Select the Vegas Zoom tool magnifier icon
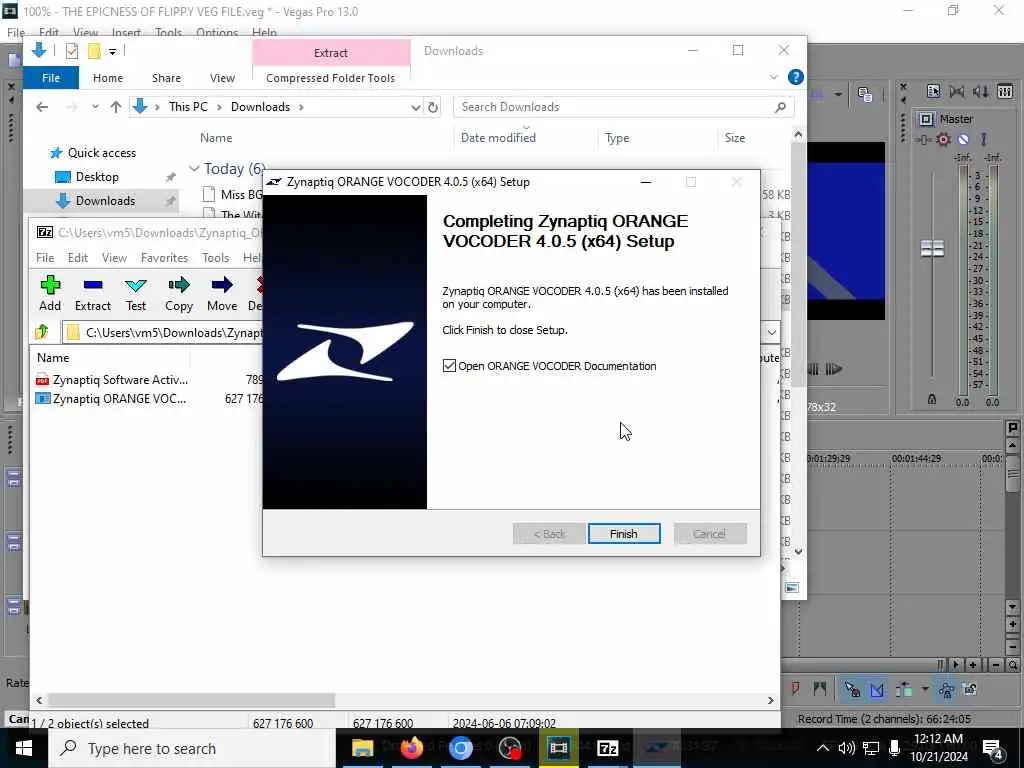The height and width of the screenshot is (768, 1024). click(x=1012, y=665)
